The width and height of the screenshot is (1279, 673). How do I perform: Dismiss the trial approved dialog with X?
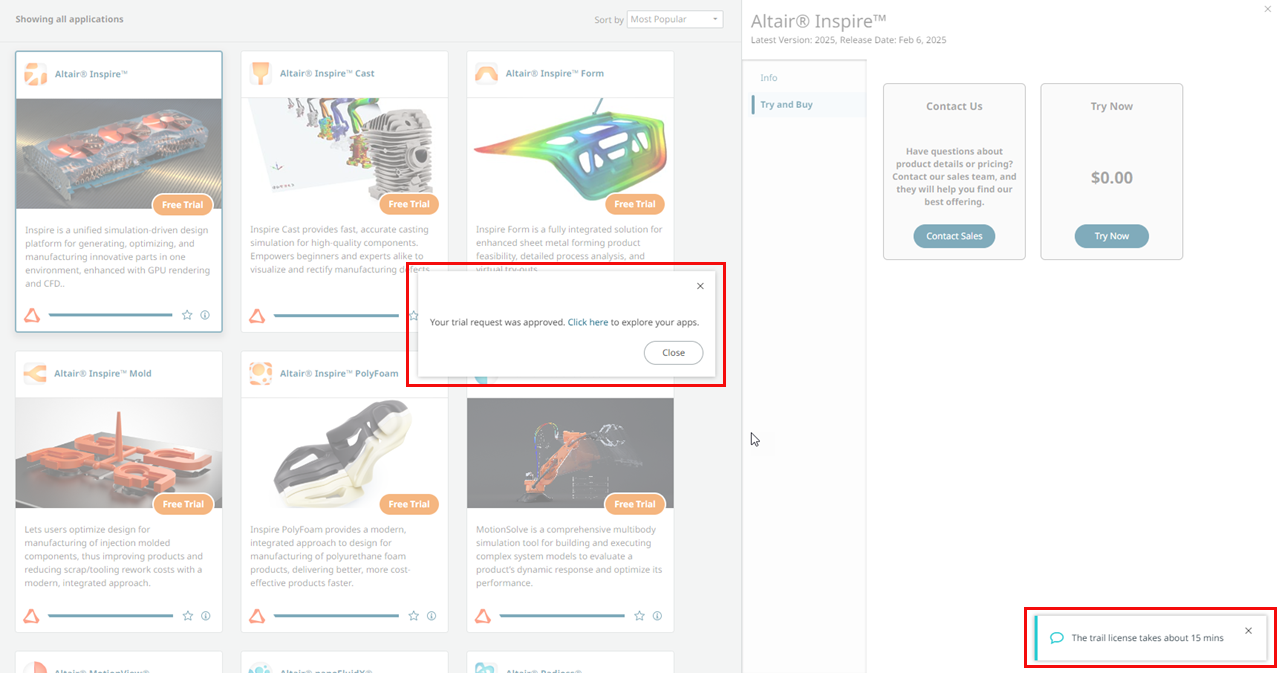(x=700, y=286)
